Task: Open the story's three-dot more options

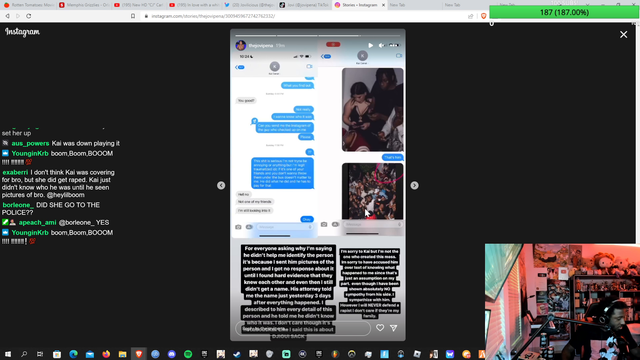Action: [x=394, y=45]
